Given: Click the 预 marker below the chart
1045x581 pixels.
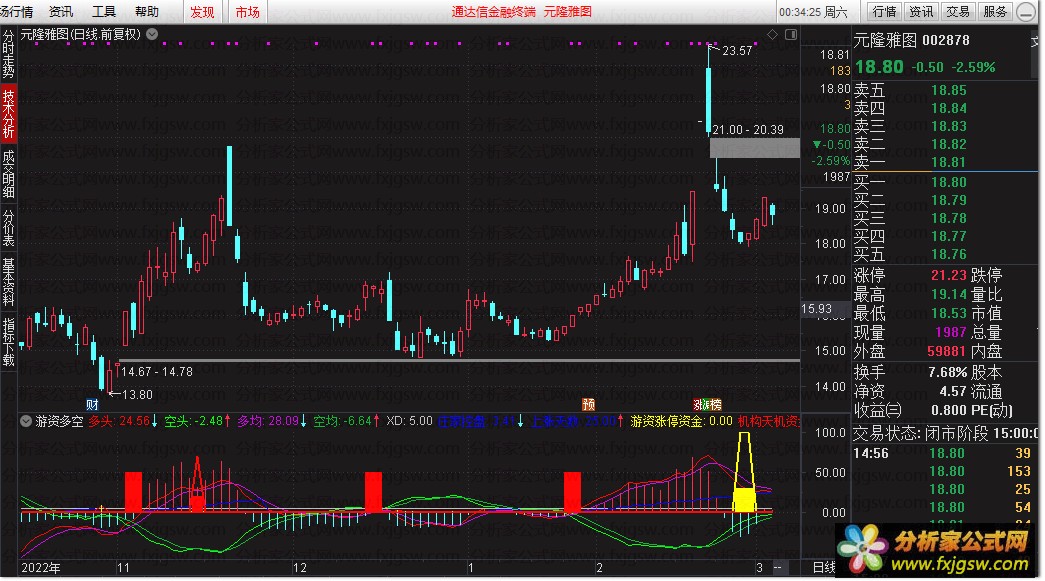Looking at the screenshot, I should click(588, 404).
